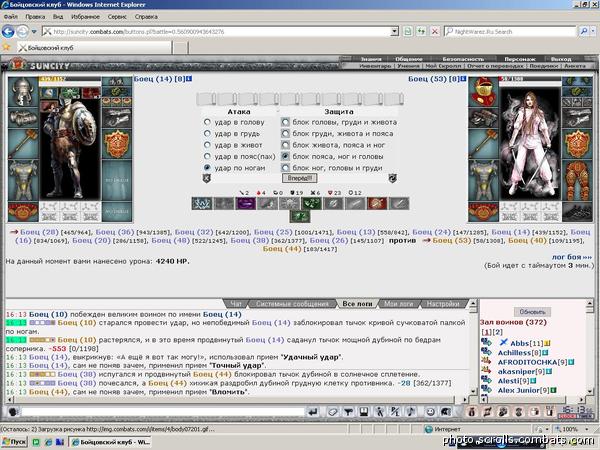The image size is (600, 450).
Task: Click the battle log's vertical scrollbar down arrow
Action: tap(473, 391)
